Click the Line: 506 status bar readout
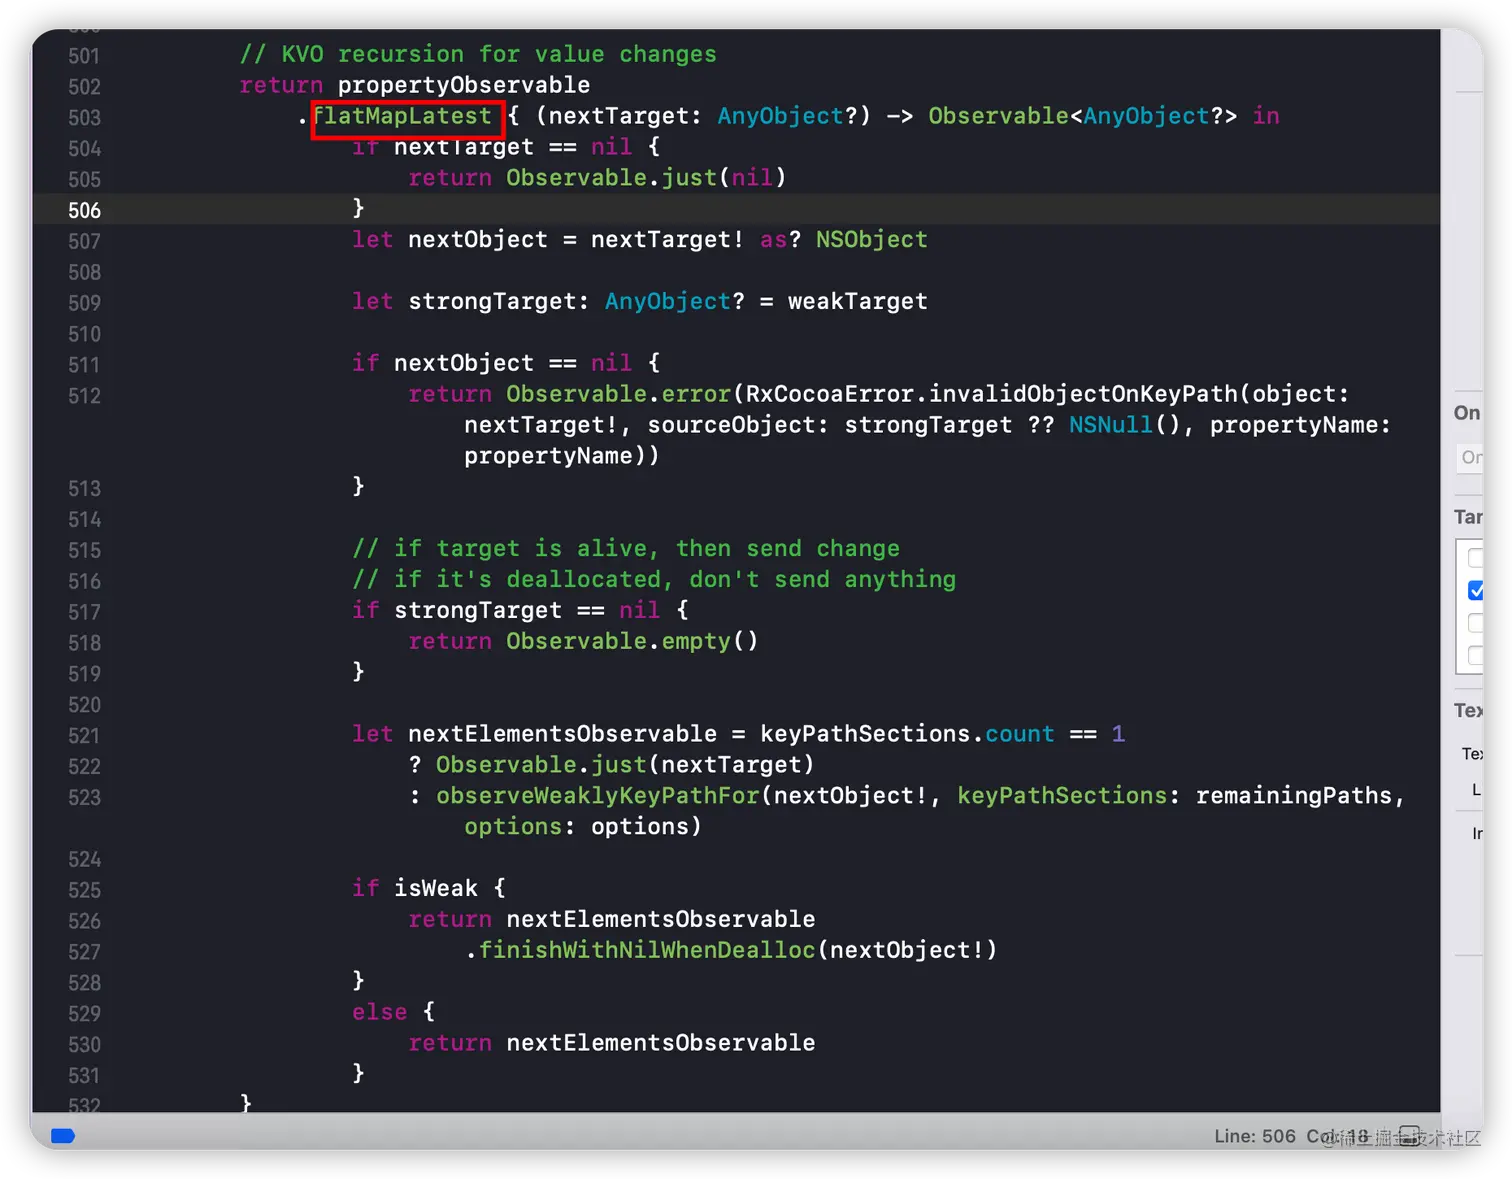Viewport: 1512px width, 1179px height. (1254, 1136)
